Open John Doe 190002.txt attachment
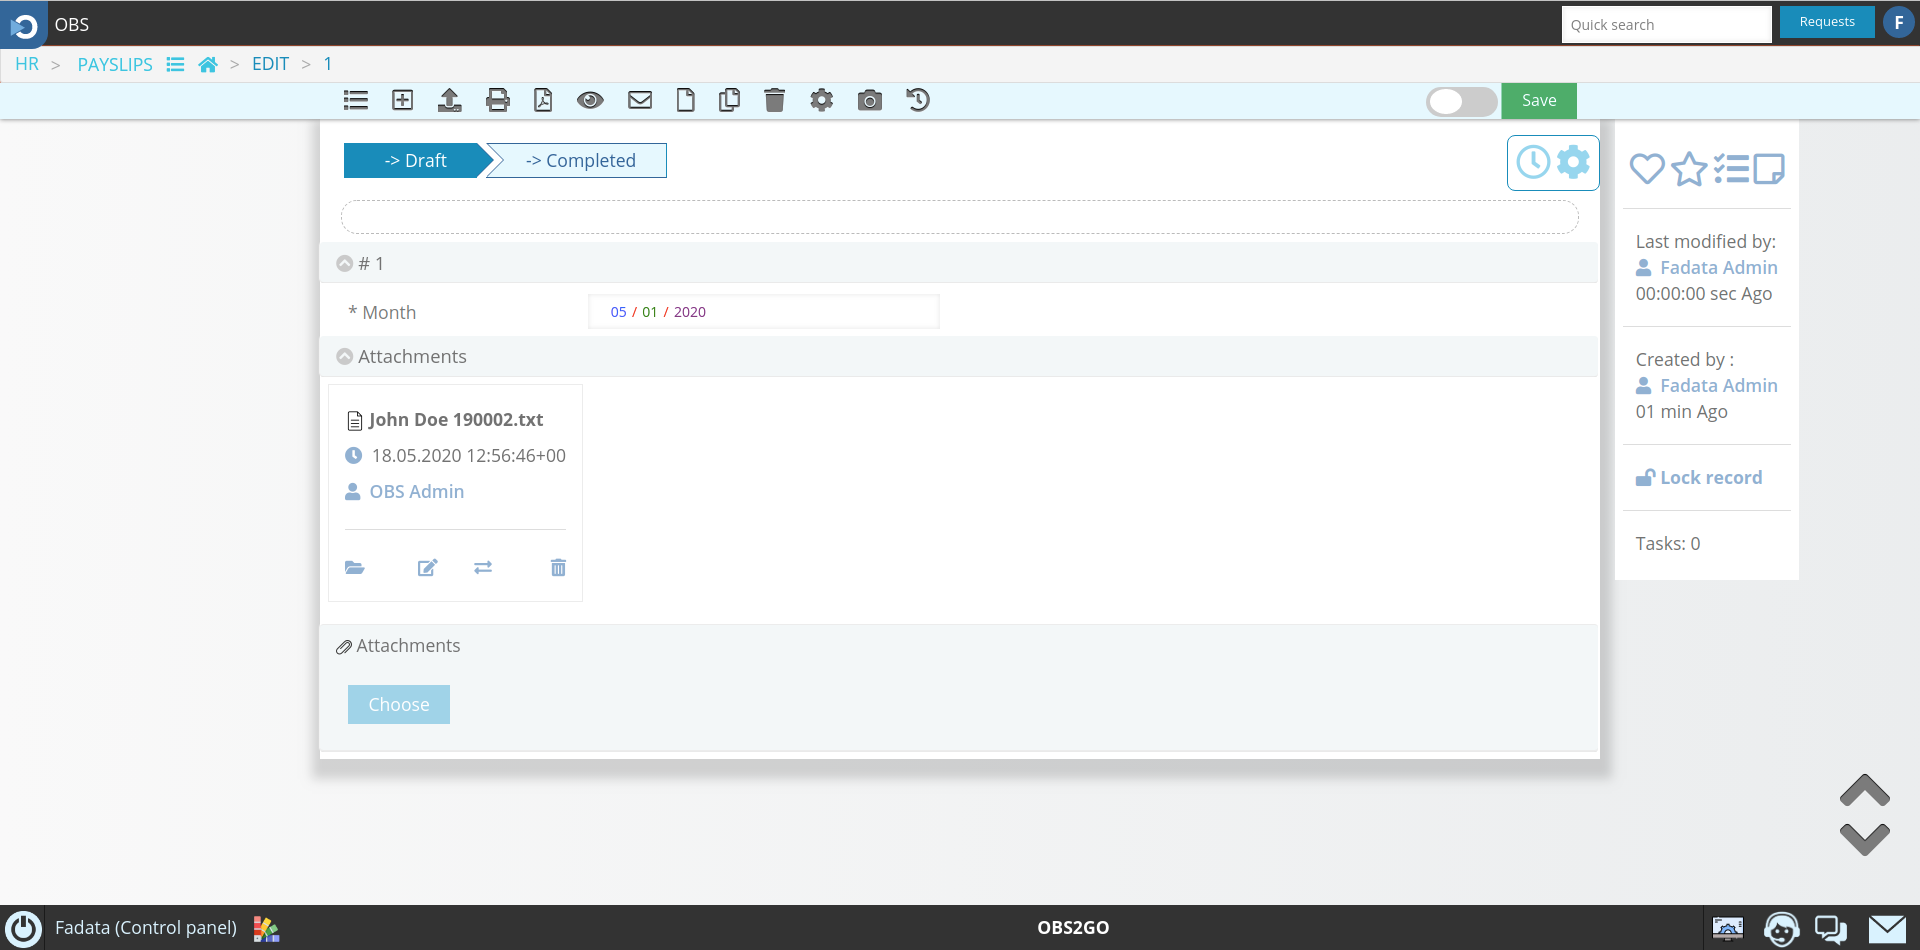 pos(455,420)
